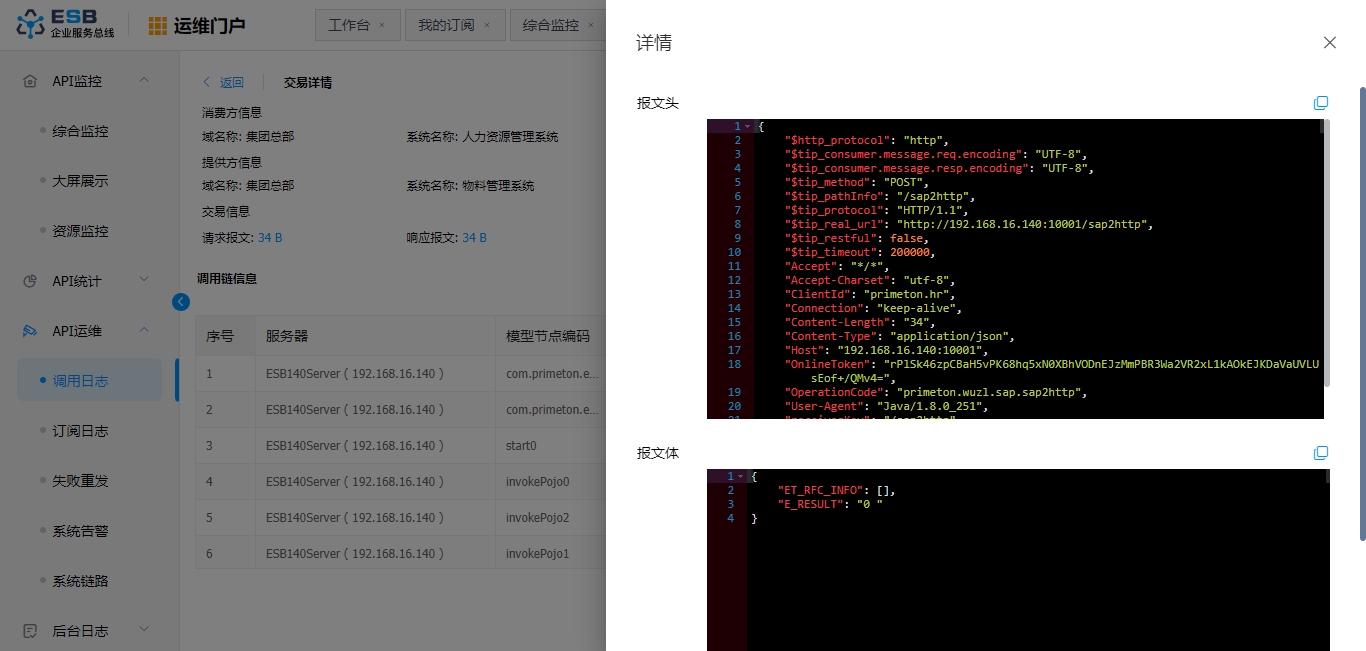Click the 详情 panel scrollbar
Image resolution: width=1366 pixels, height=651 pixels.
coord(1362,314)
